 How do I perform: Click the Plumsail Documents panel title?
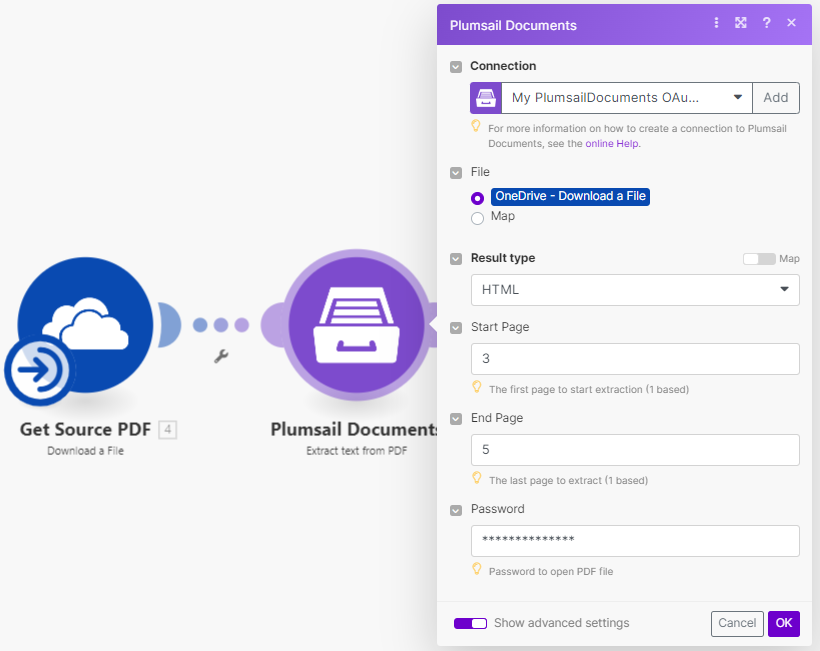(x=513, y=25)
